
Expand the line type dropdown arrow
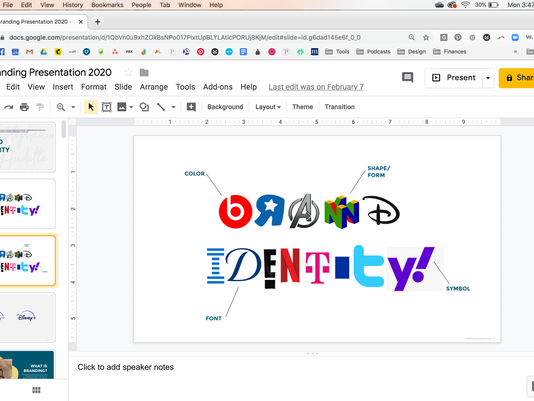click(173, 107)
